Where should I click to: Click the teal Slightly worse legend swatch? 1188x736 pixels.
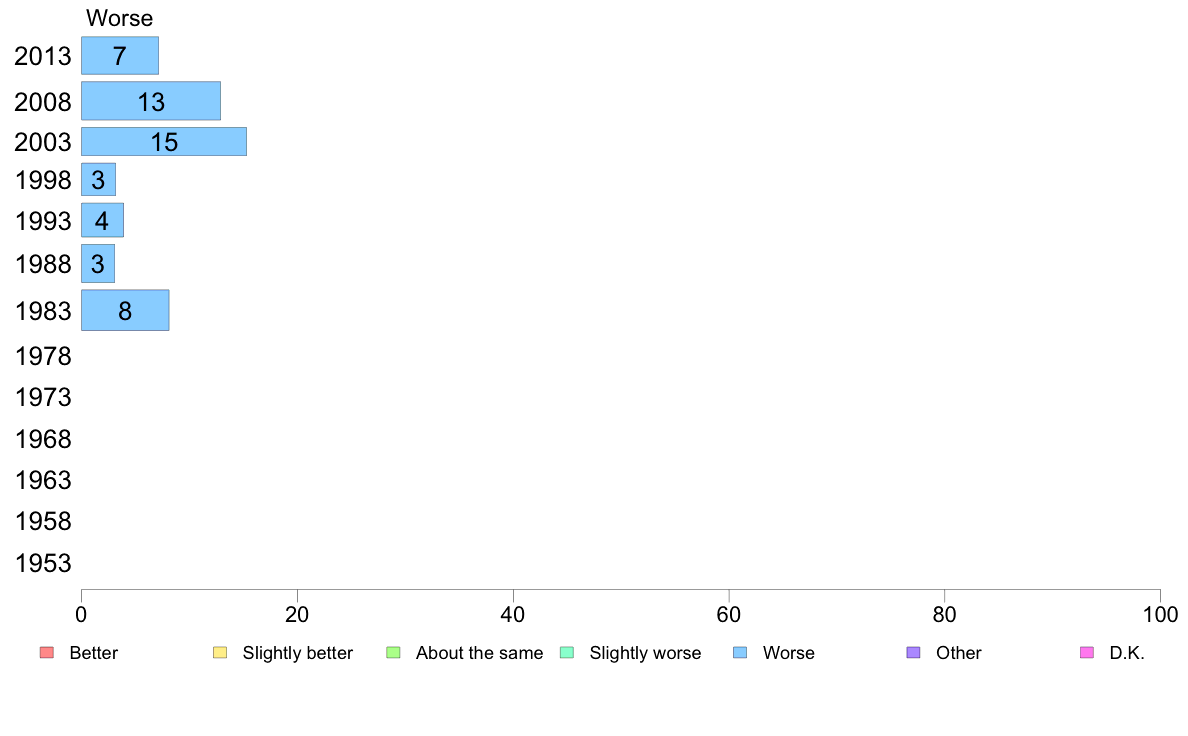pyautogui.click(x=567, y=653)
